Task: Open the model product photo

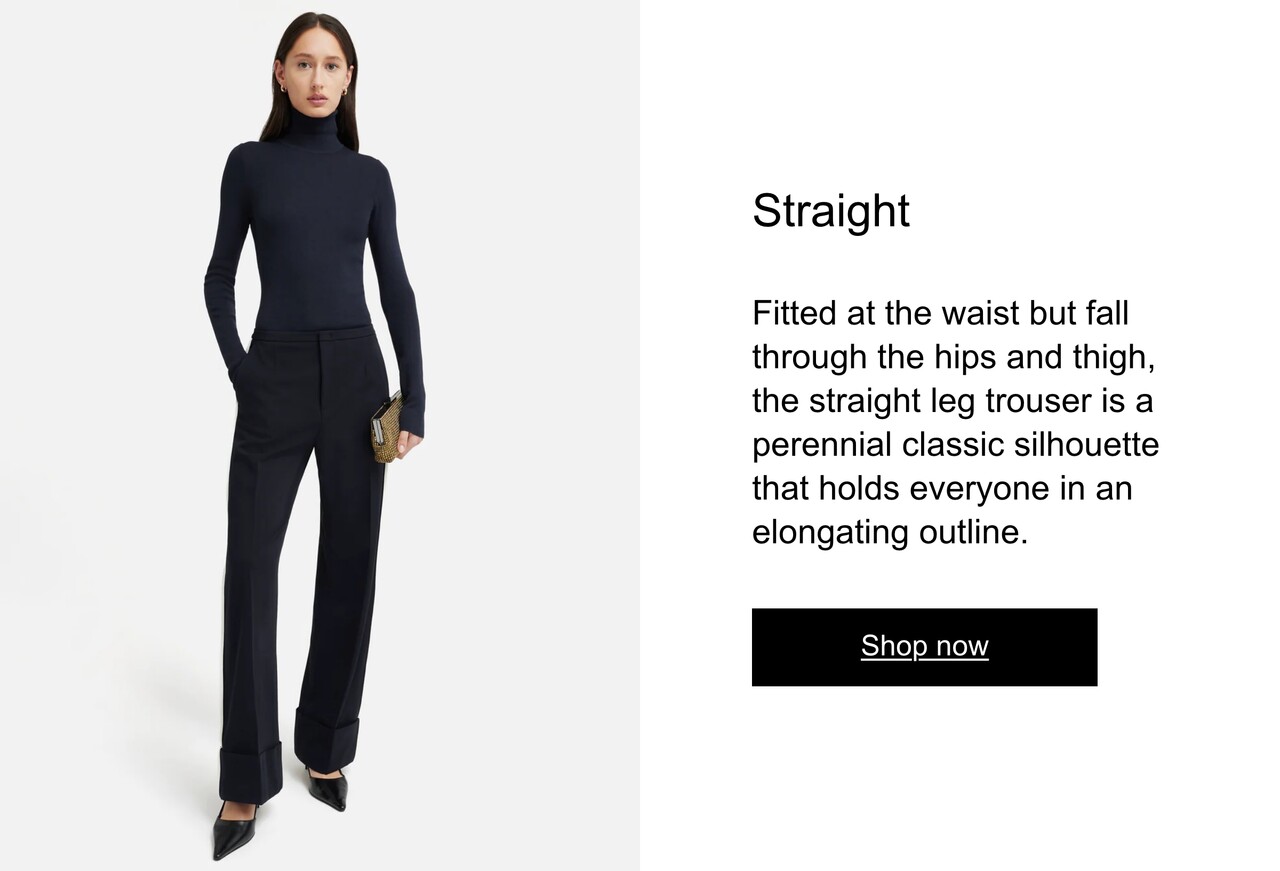Action: coord(320,435)
